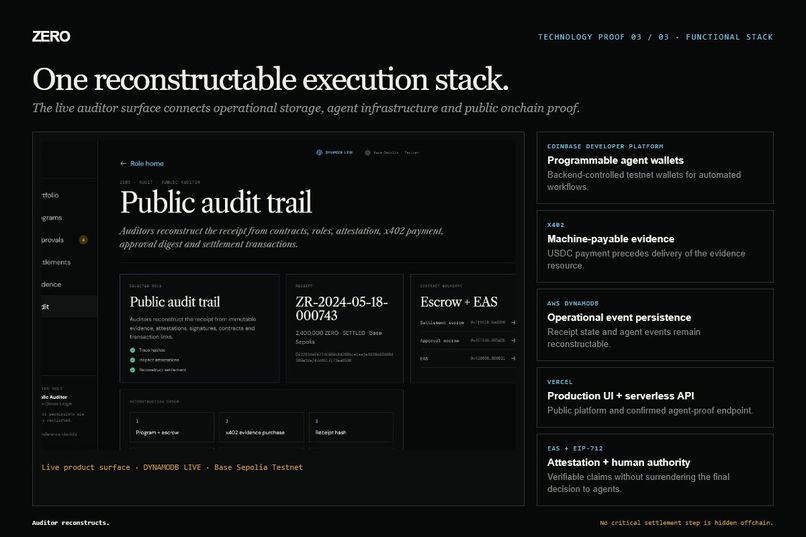Click the orange Approvals count badge
Viewport: 806px width, 537px height.
point(83,240)
